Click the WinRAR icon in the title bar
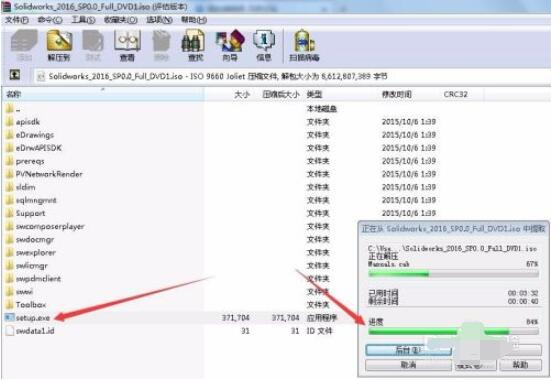This screenshot has width=560, height=382. point(6,6)
